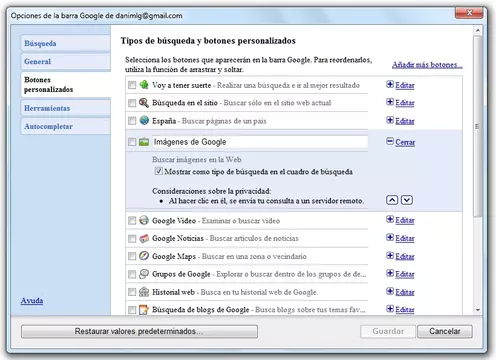Expand Editar for Google Noticias
The image size is (496, 360).
click(x=400, y=238)
